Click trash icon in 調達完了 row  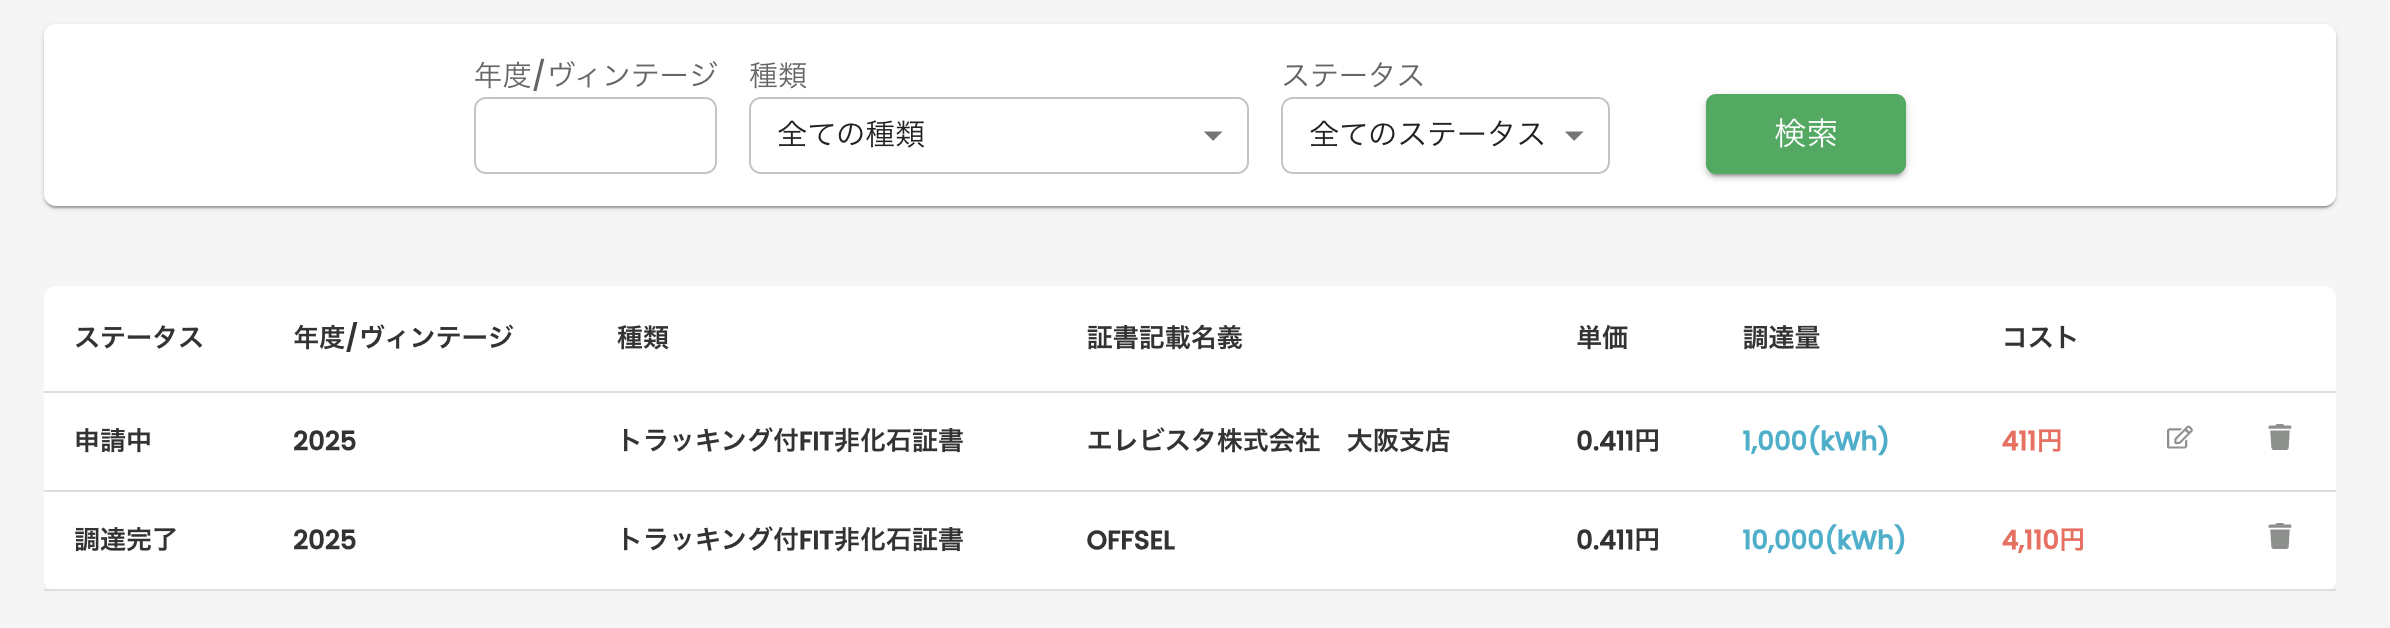[2279, 537]
